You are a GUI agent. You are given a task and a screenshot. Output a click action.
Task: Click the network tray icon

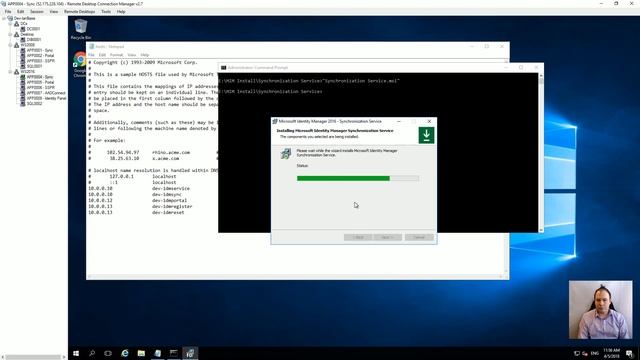tap(577, 353)
